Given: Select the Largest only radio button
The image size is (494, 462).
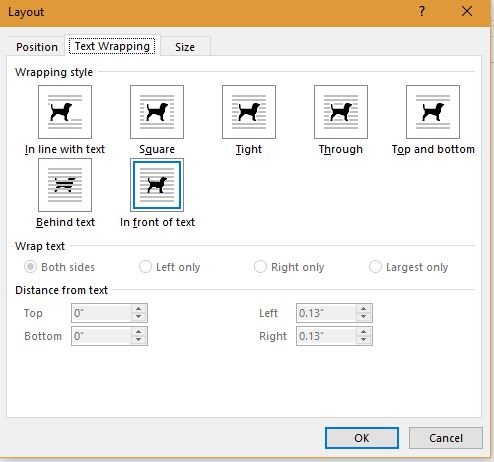Looking at the screenshot, I should 375,267.
